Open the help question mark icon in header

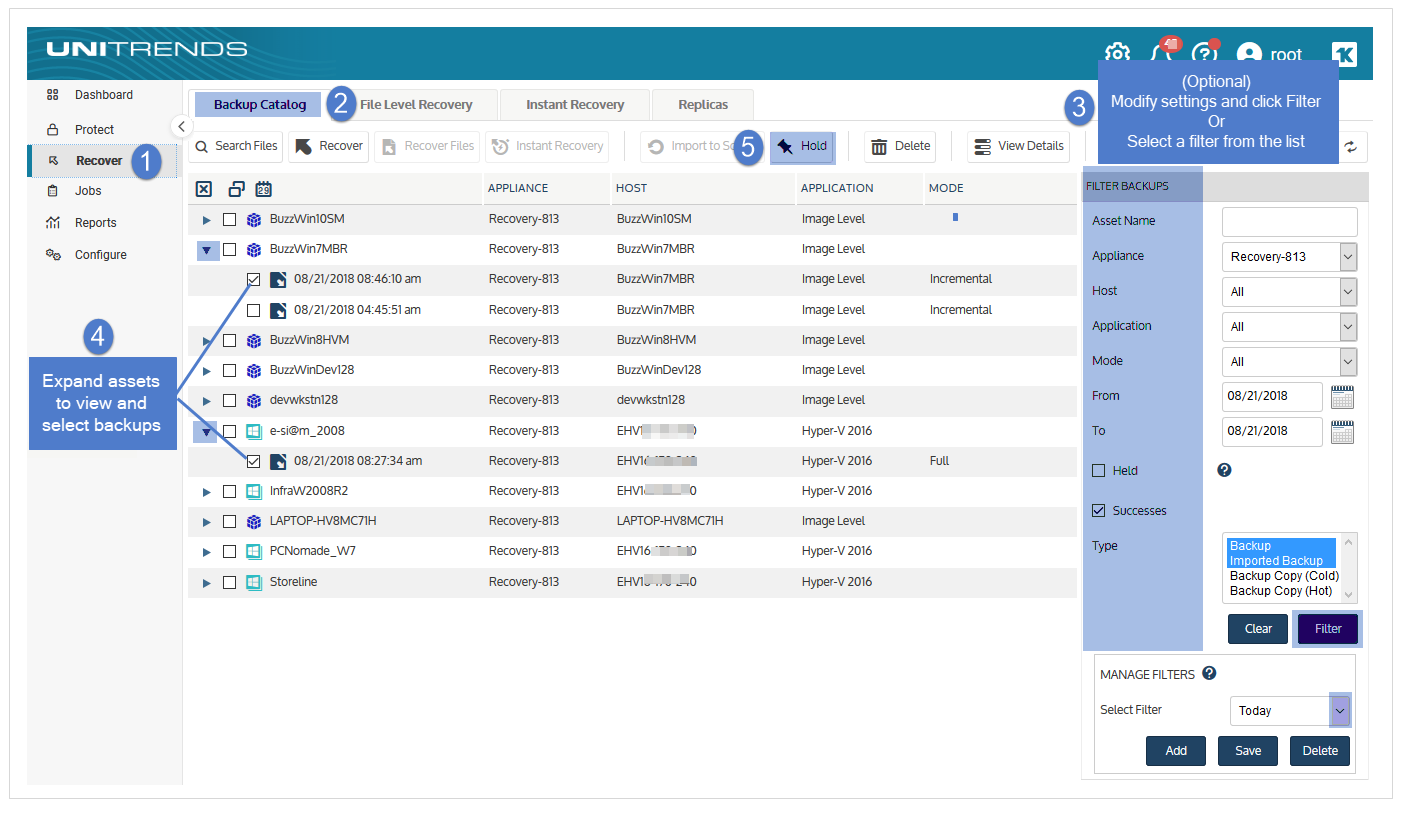1204,54
